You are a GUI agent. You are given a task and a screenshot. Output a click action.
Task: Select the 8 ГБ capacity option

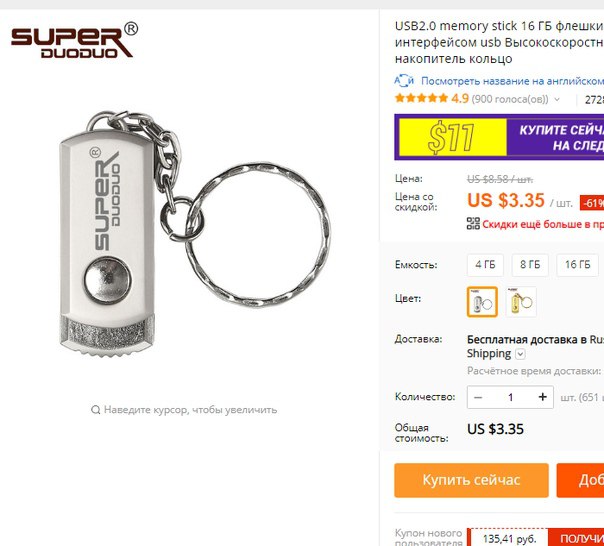point(530,265)
